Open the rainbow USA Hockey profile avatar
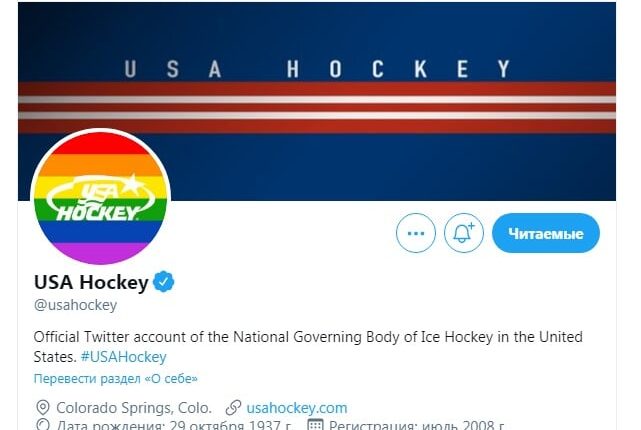641x430 pixels. coord(101,197)
